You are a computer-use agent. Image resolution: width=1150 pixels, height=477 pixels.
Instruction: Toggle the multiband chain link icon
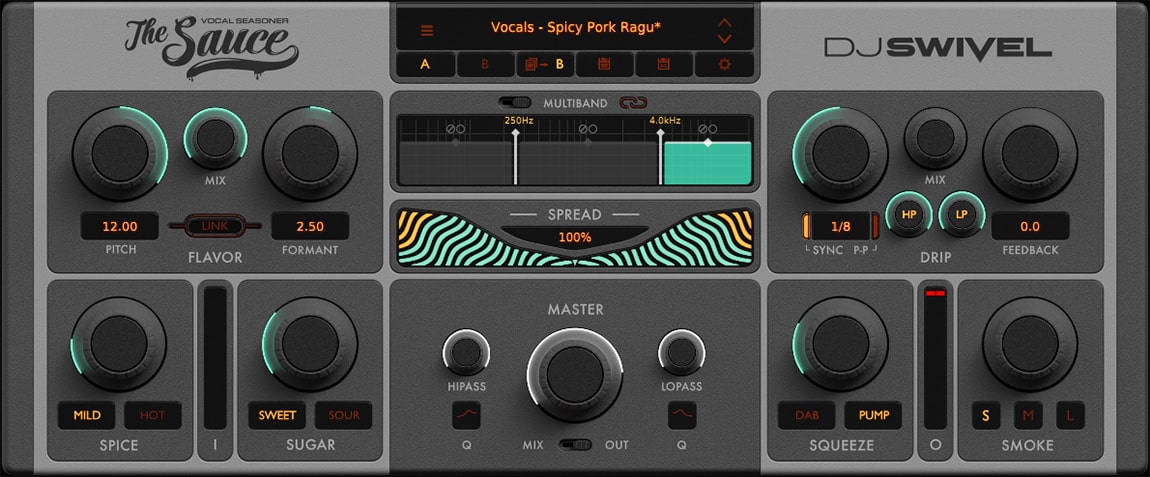[633, 103]
